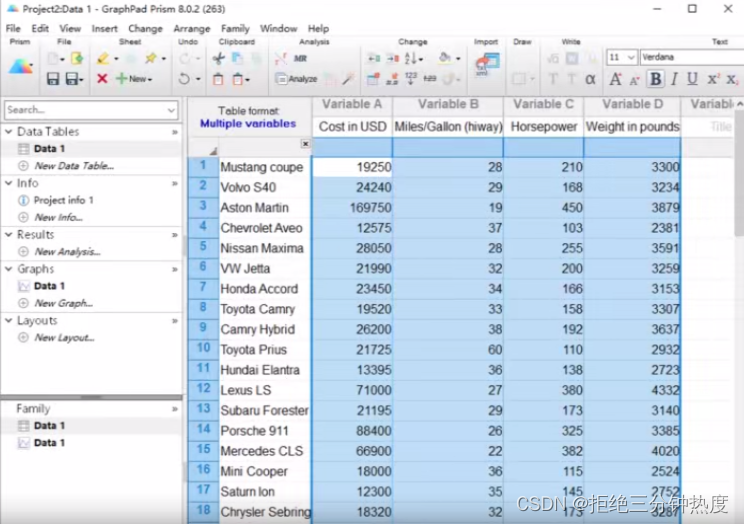Select Data 1 under Data Tables
Image resolution: width=744 pixels, height=524 pixels.
(49, 149)
